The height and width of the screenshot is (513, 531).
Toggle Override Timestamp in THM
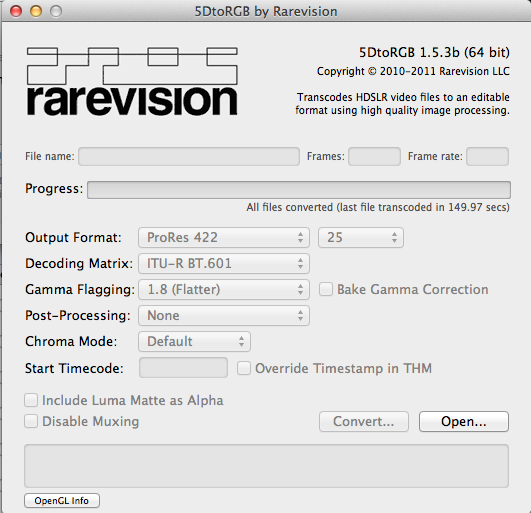(x=244, y=368)
